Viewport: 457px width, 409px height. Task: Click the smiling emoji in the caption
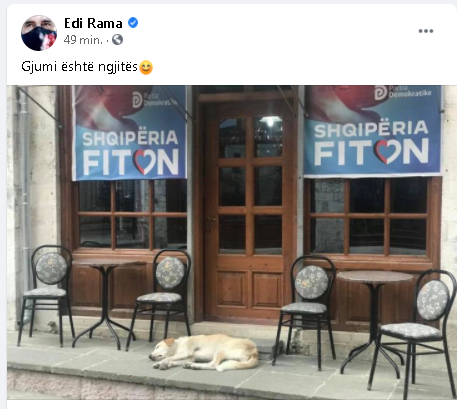(x=146, y=67)
